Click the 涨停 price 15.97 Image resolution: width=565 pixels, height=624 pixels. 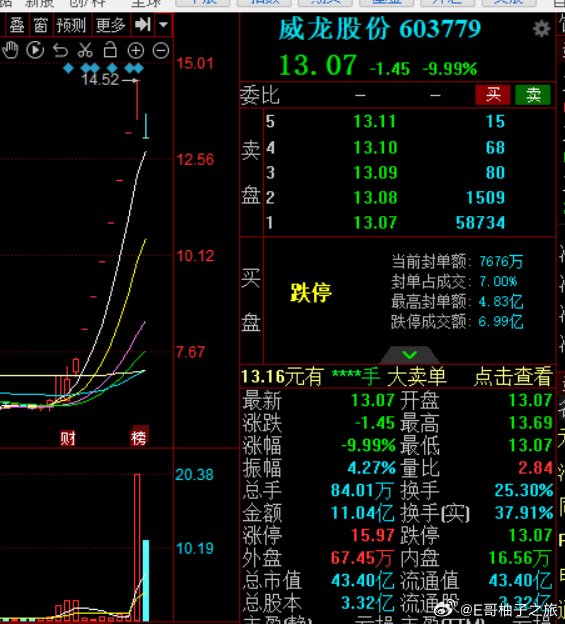click(373, 536)
